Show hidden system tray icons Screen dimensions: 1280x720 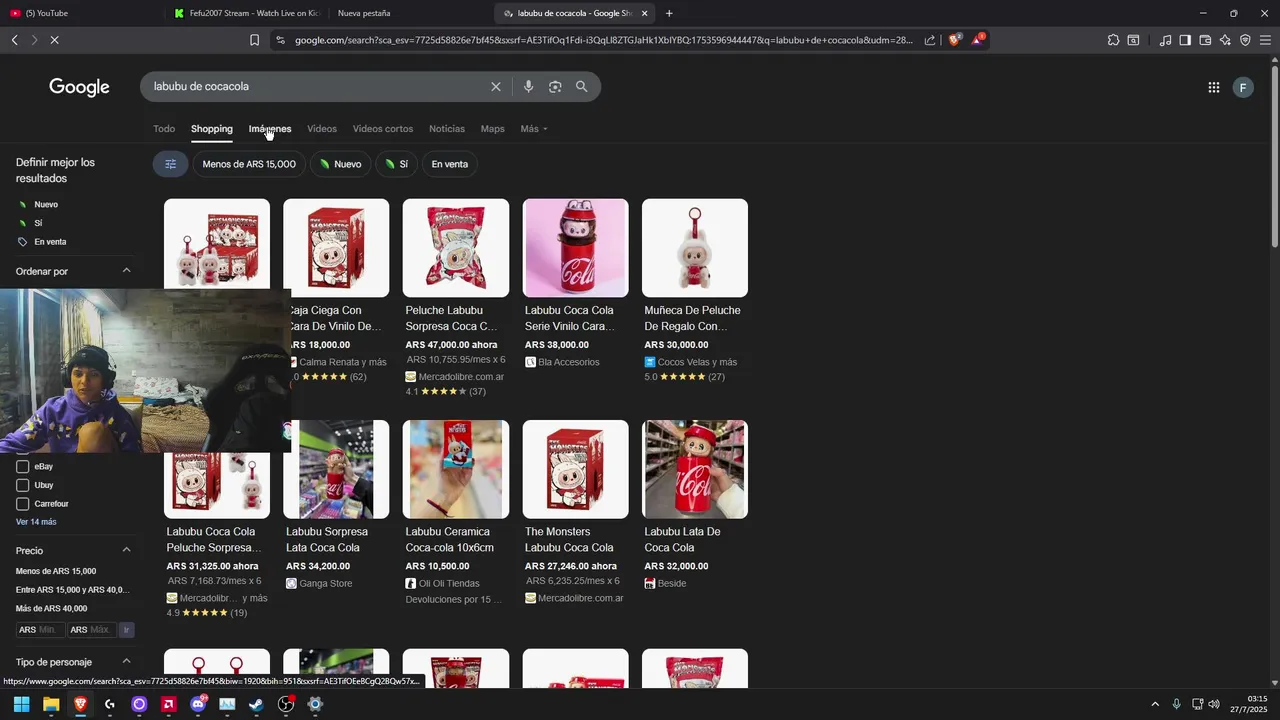click(1155, 704)
